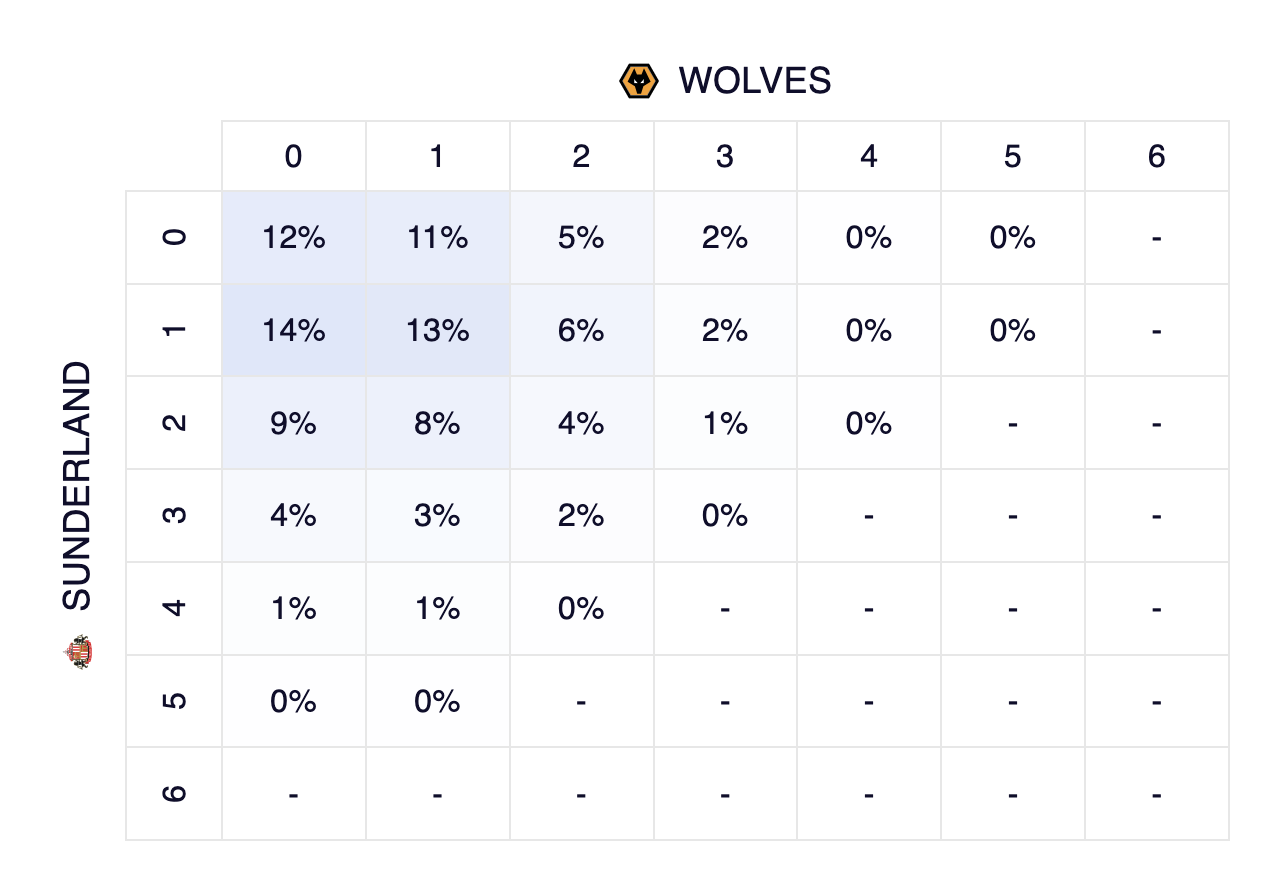The image size is (1264, 882).
Task: Select the 14% cell for score 1-0
Action: [x=293, y=331]
